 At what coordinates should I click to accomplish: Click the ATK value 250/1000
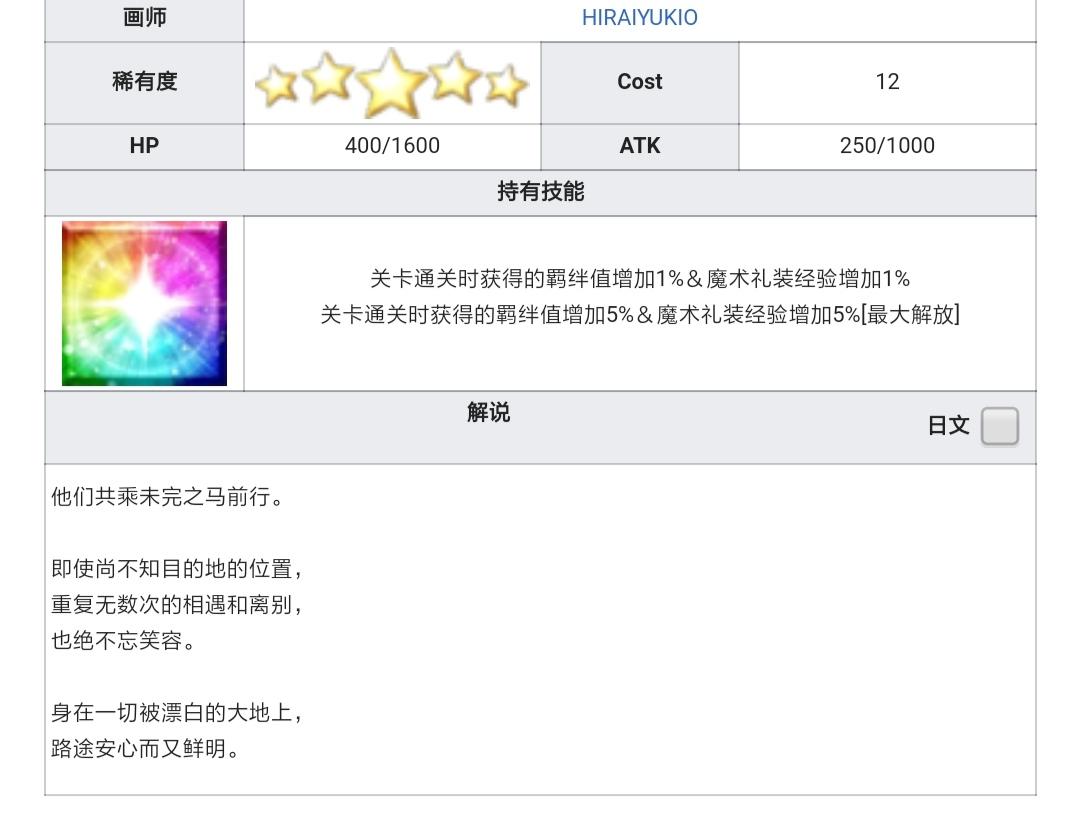887,146
